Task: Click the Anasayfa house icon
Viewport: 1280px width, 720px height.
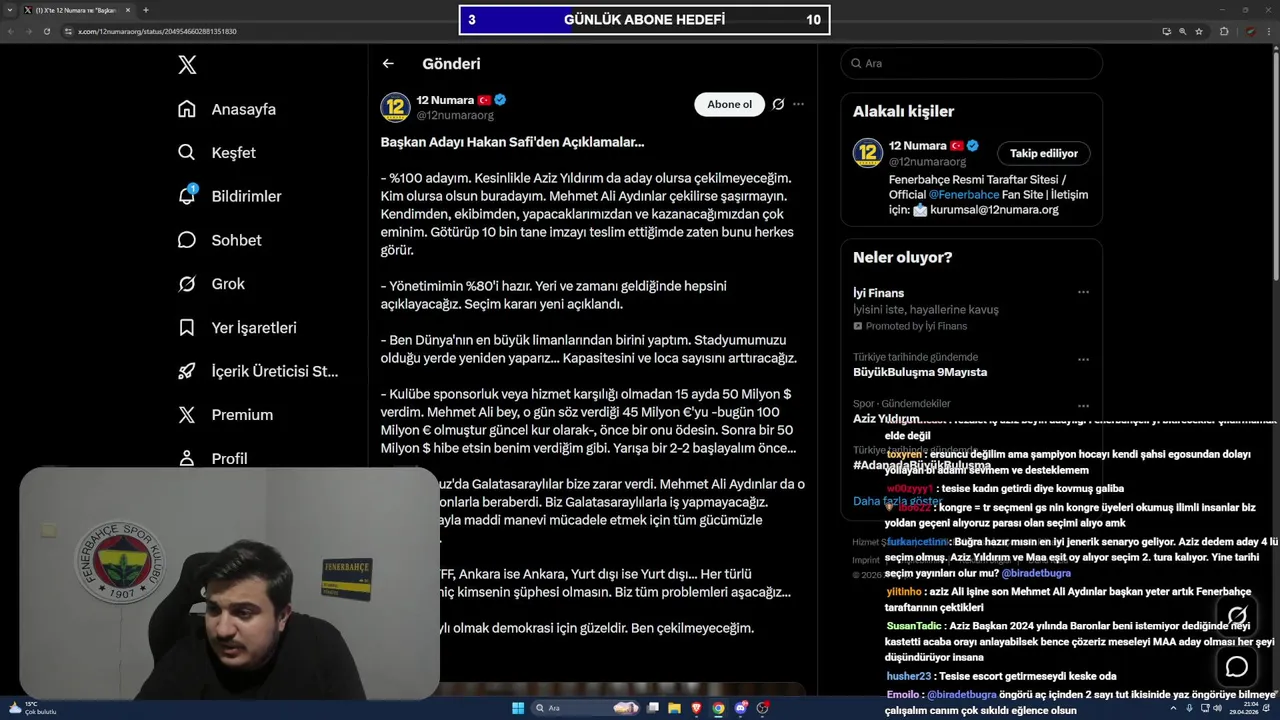Action: 187,109
